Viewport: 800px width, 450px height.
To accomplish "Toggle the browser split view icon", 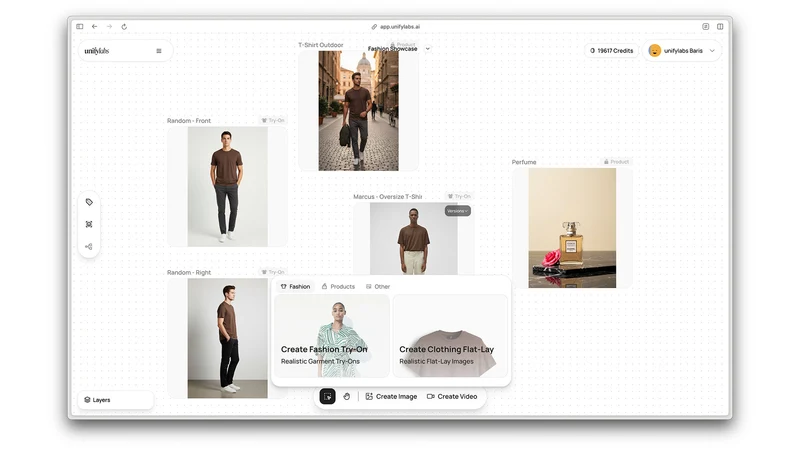I will tap(720, 27).
